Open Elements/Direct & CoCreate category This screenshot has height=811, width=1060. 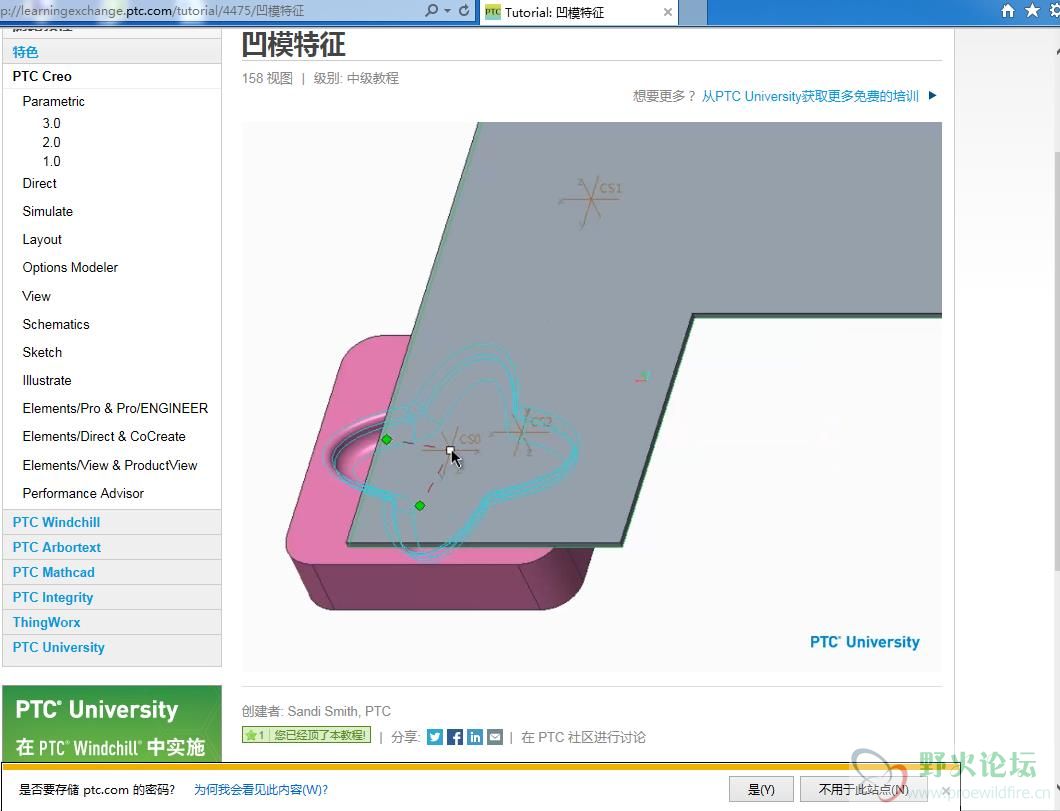(x=104, y=437)
